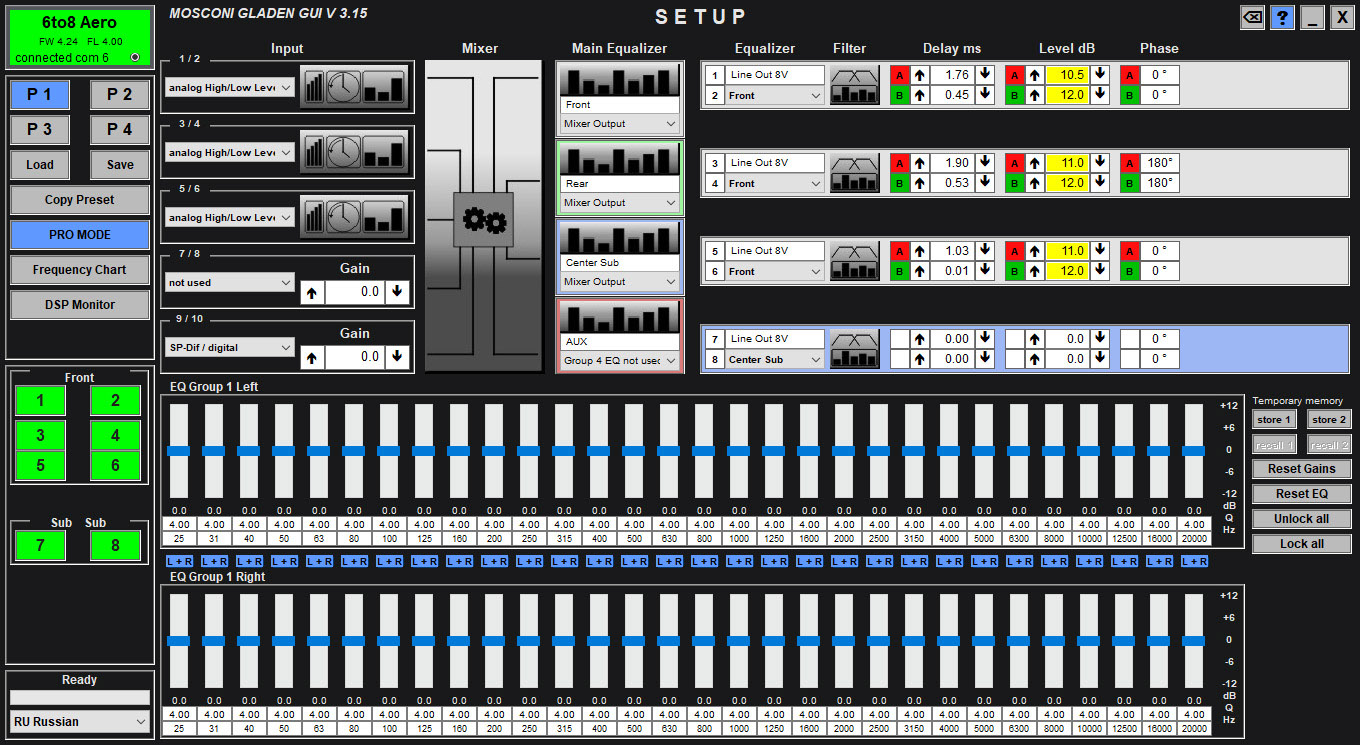
Task: Click the blue question mark help icon
Action: pos(1282,17)
